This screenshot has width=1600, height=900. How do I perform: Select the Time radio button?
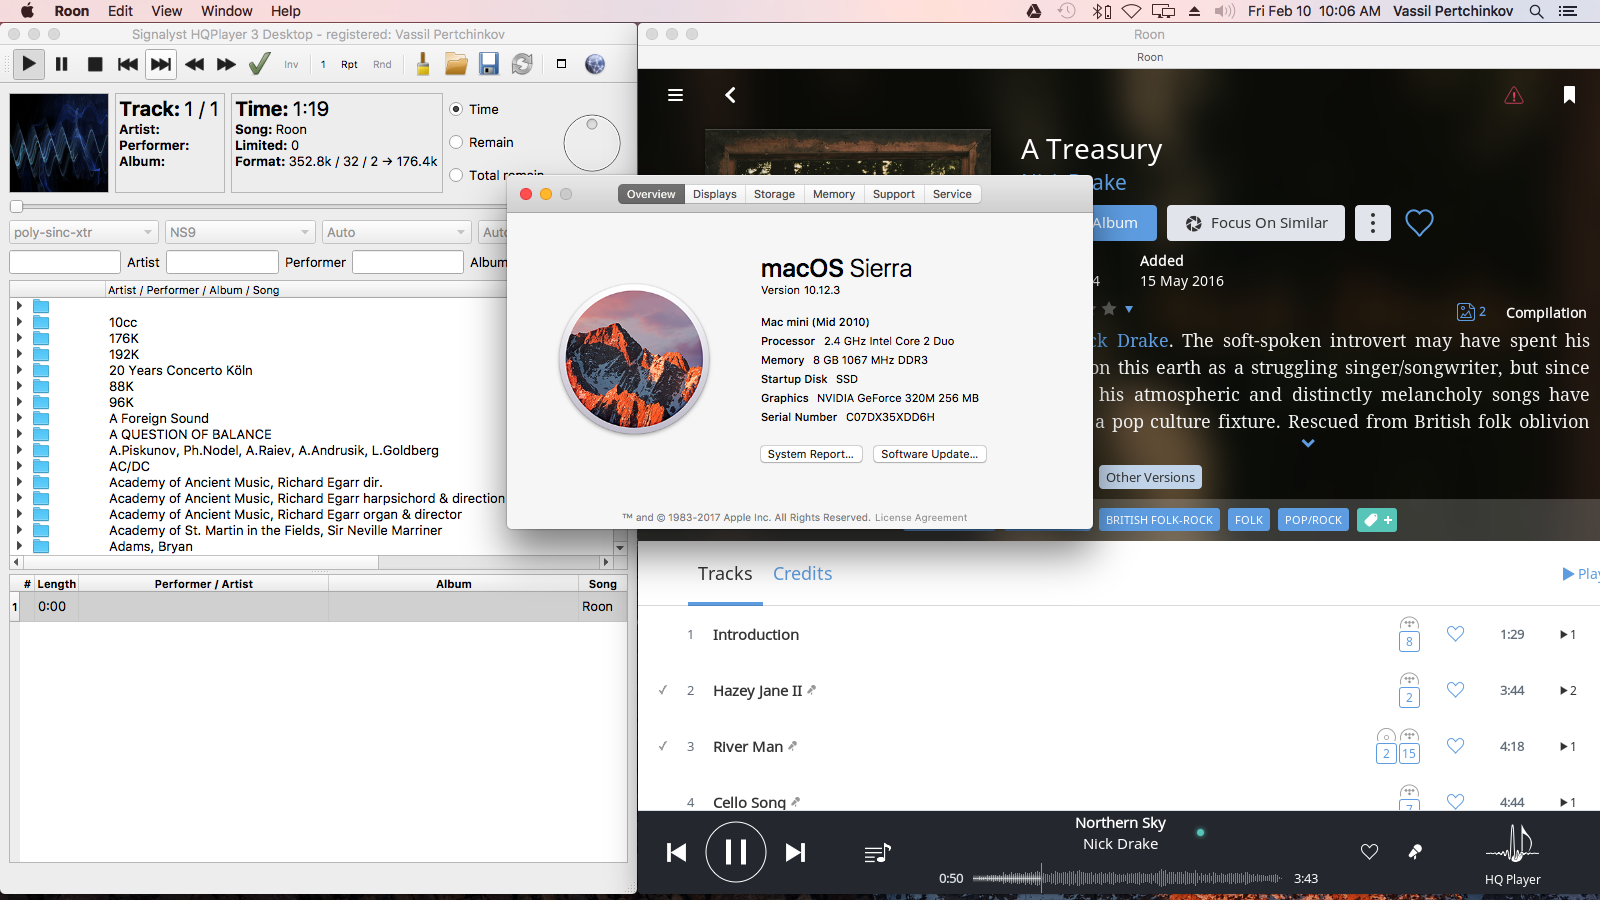click(456, 109)
